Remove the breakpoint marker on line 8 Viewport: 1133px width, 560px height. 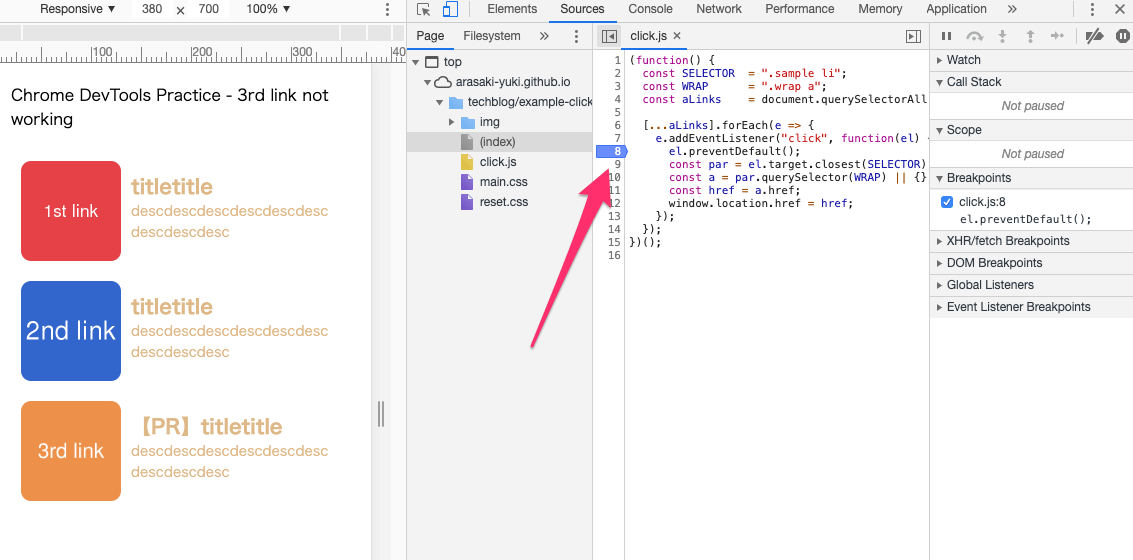[609, 151]
